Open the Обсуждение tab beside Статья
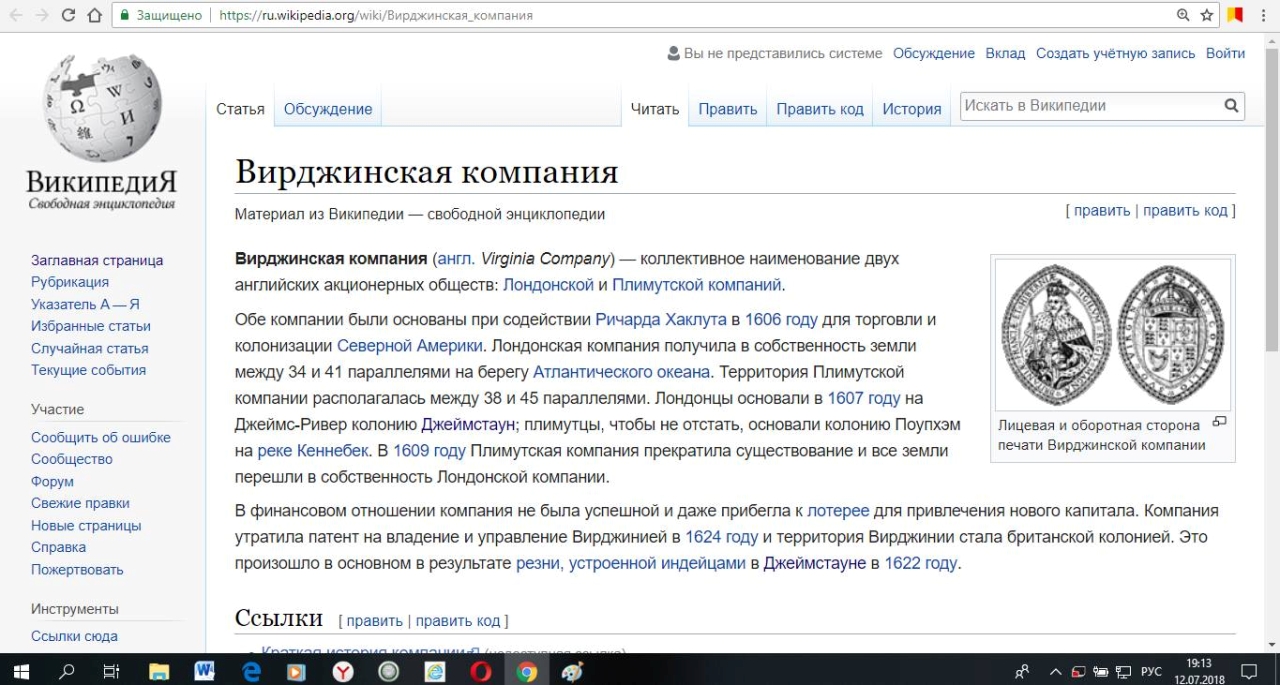Viewport: 1280px width, 685px height. coord(328,109)
